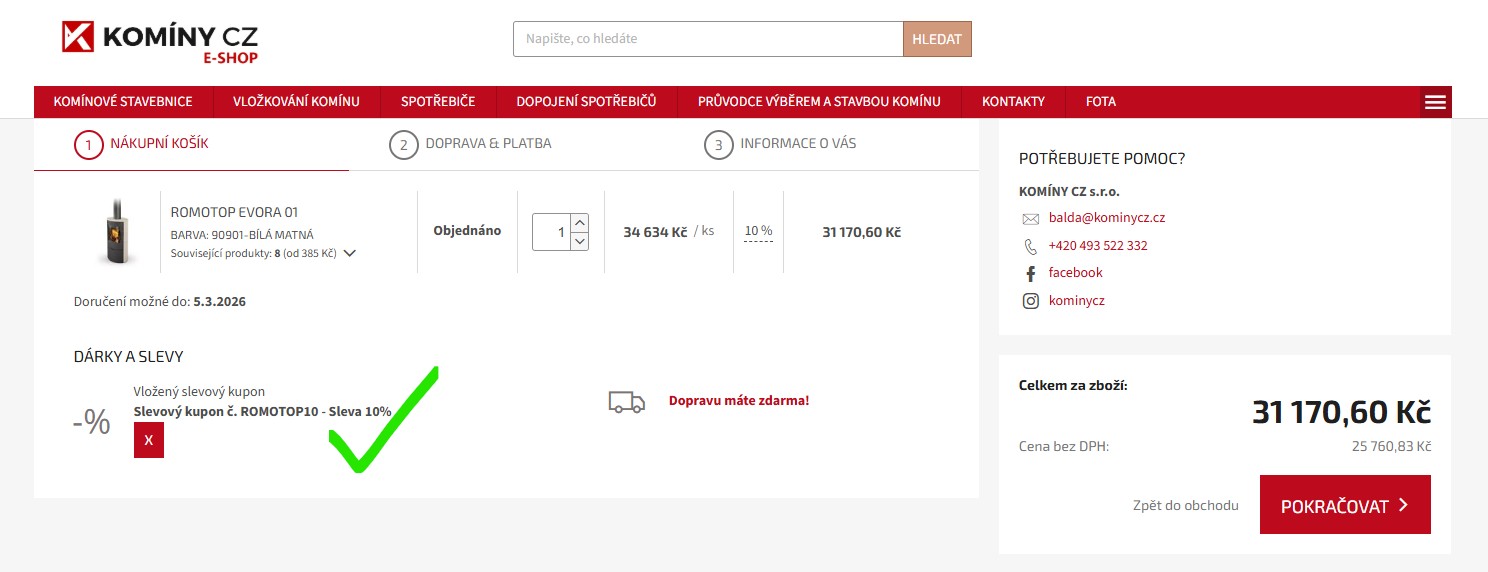The height and width of the screenshot is (572, 1488).
Task: Click the email envelope icon
Action: pyautogui.click(x=1030, y=218)
